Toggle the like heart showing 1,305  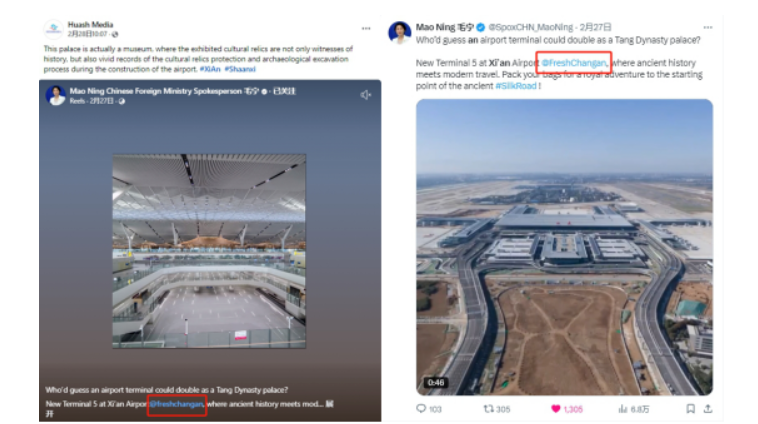click(x=557, y=408)
